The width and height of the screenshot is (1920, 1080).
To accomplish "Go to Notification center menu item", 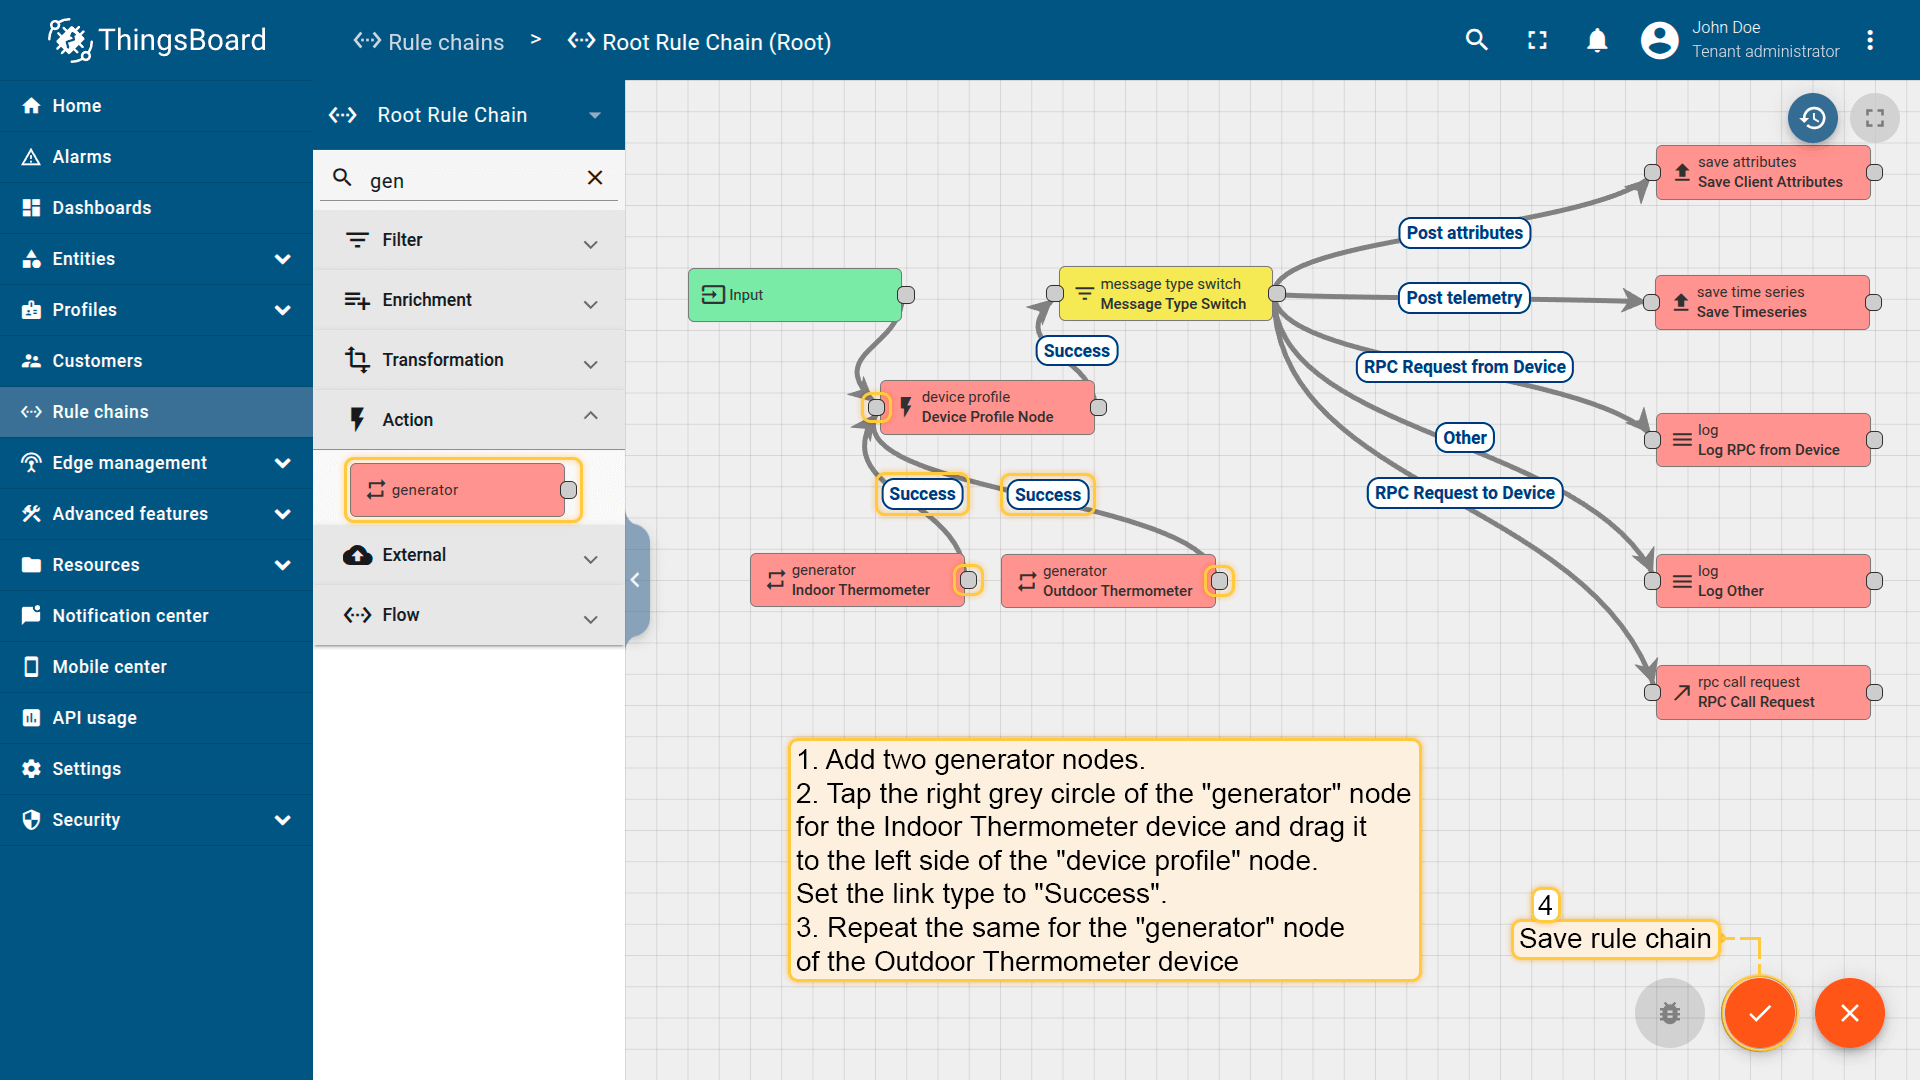I will click(x=130, y=616).
